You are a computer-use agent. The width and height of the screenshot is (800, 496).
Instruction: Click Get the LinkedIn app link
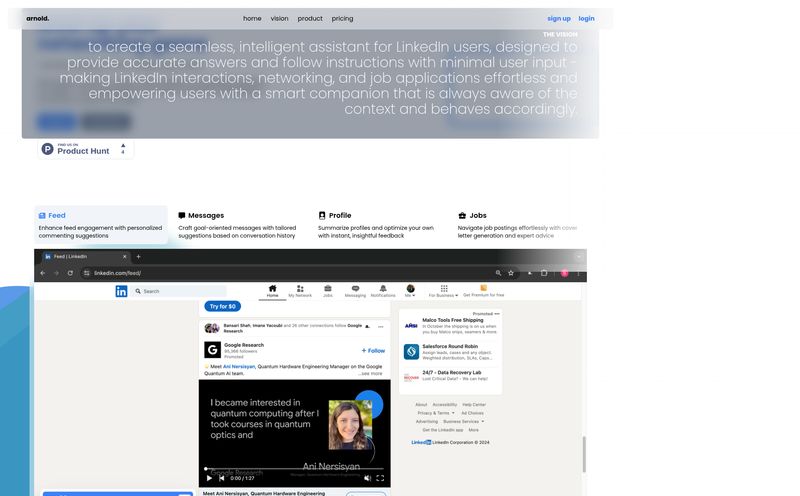443,430
